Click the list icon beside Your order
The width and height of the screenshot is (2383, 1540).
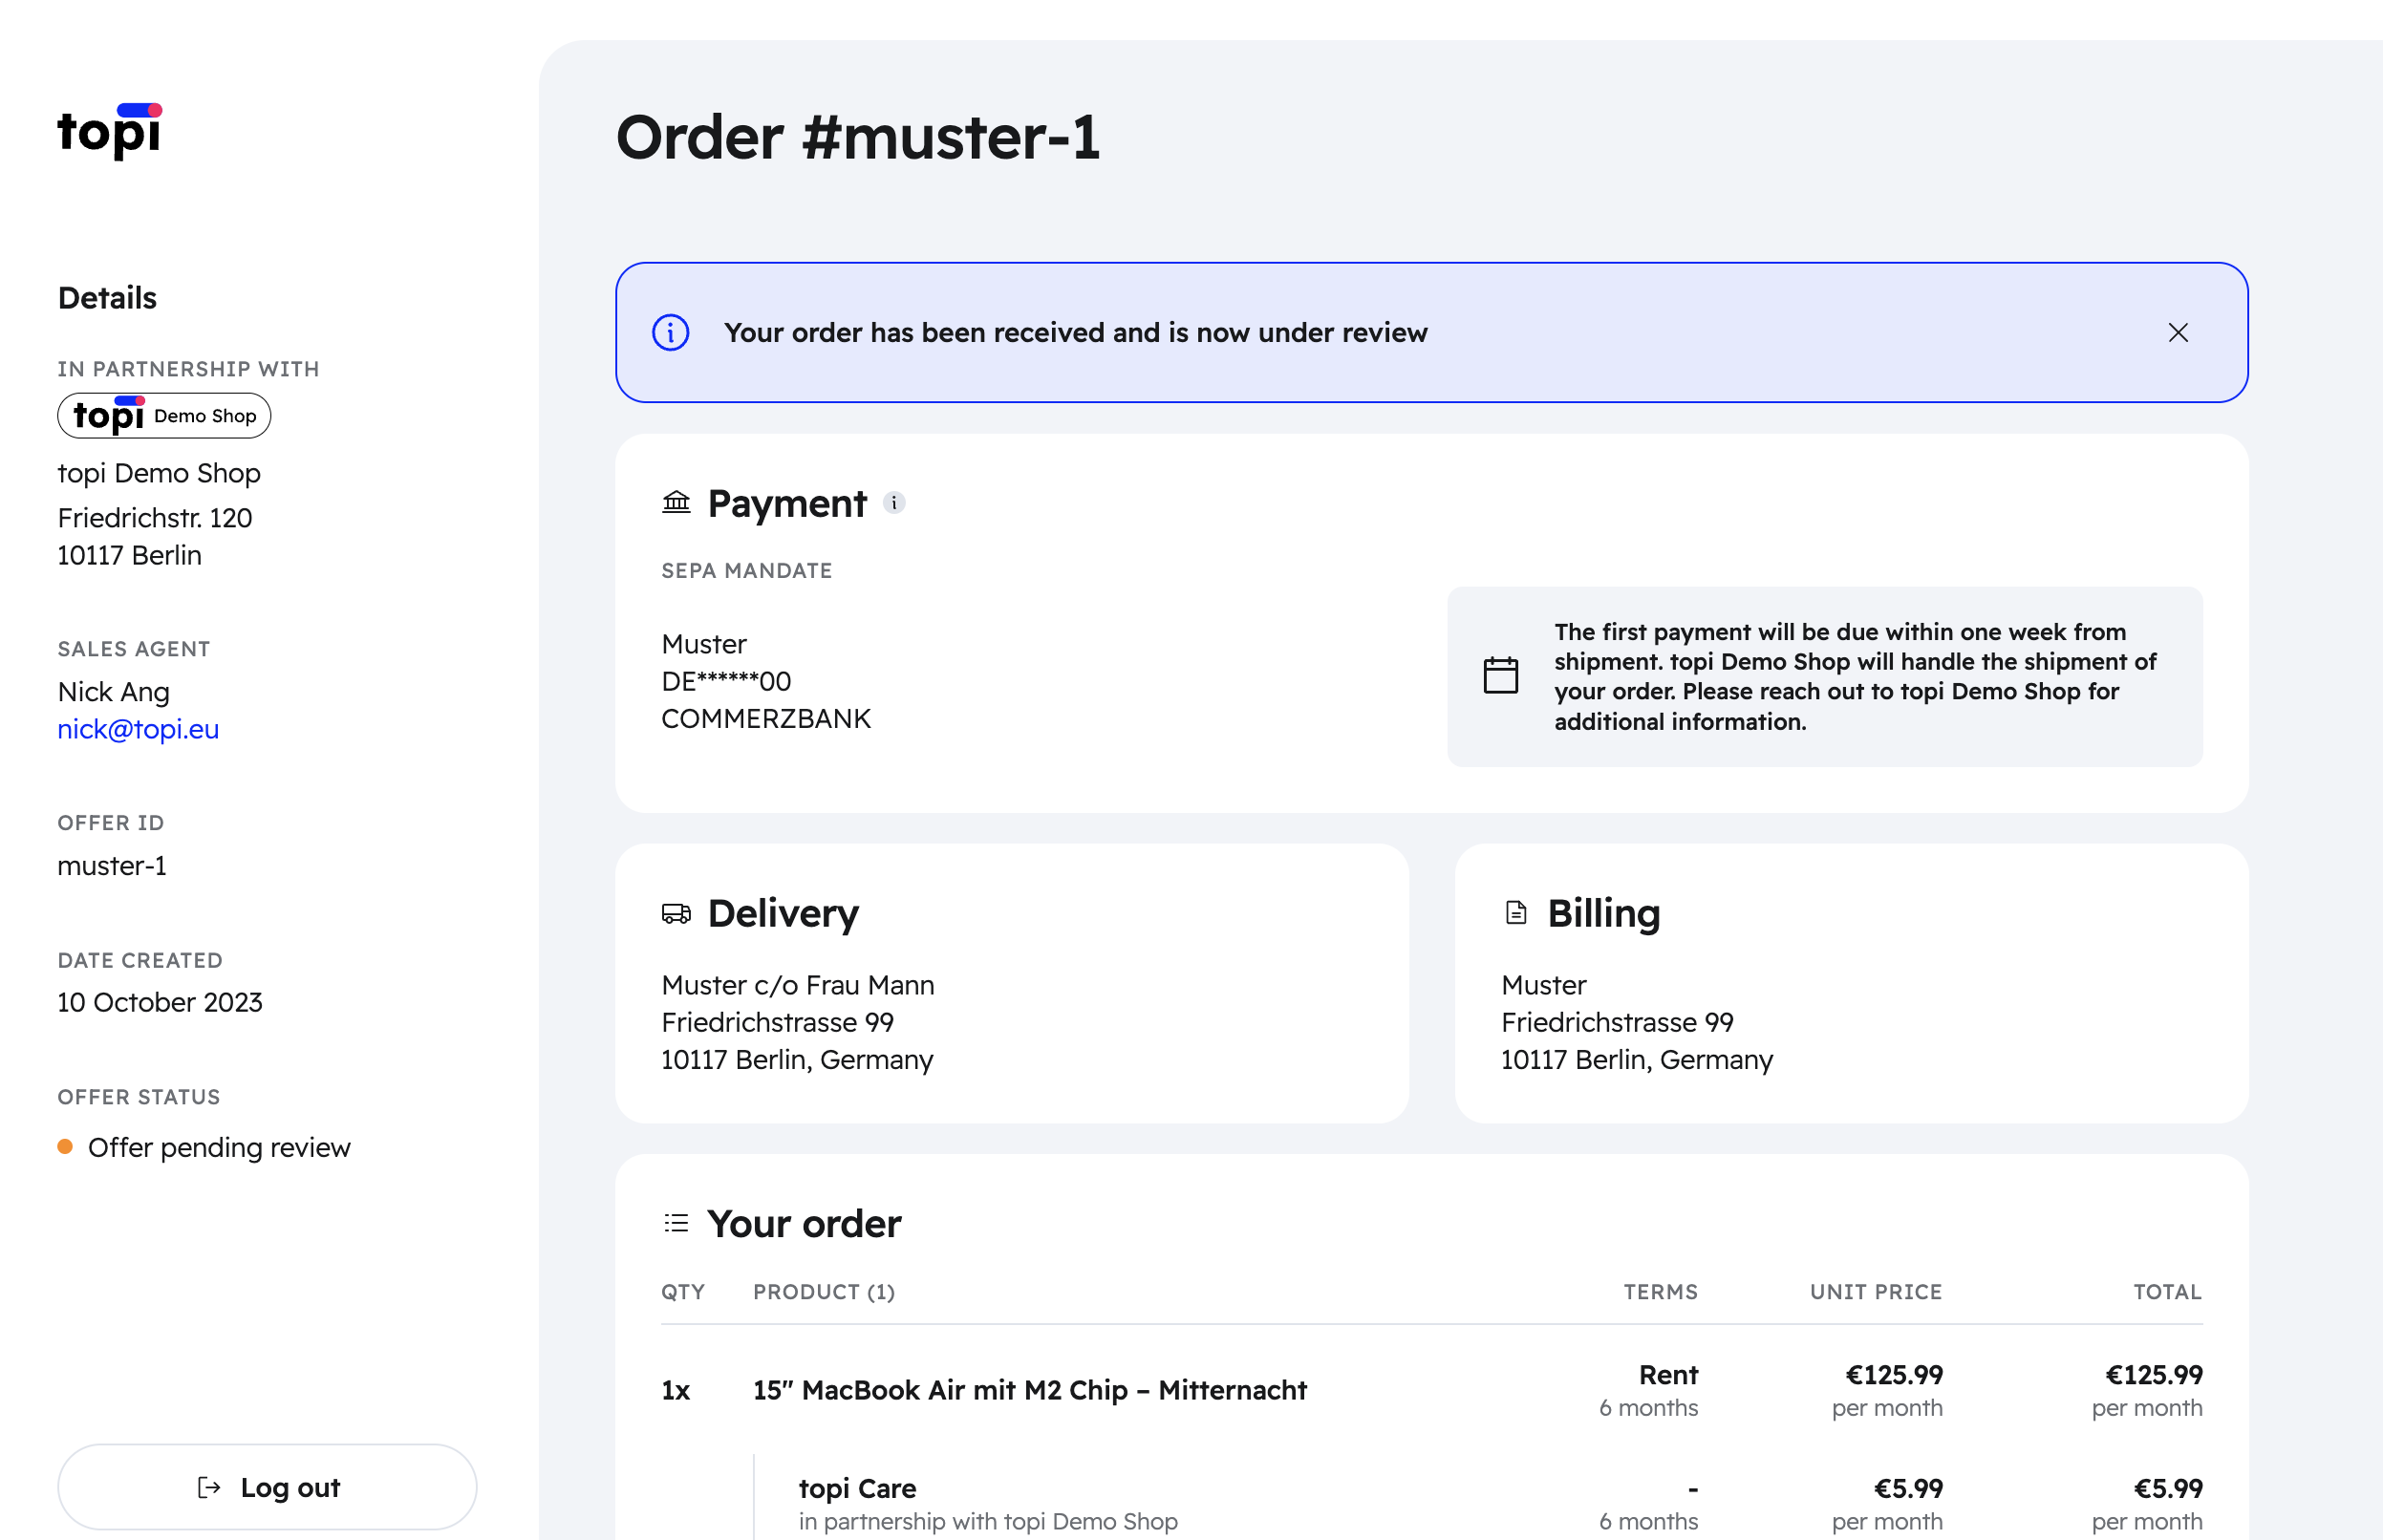coord(676,1223)
